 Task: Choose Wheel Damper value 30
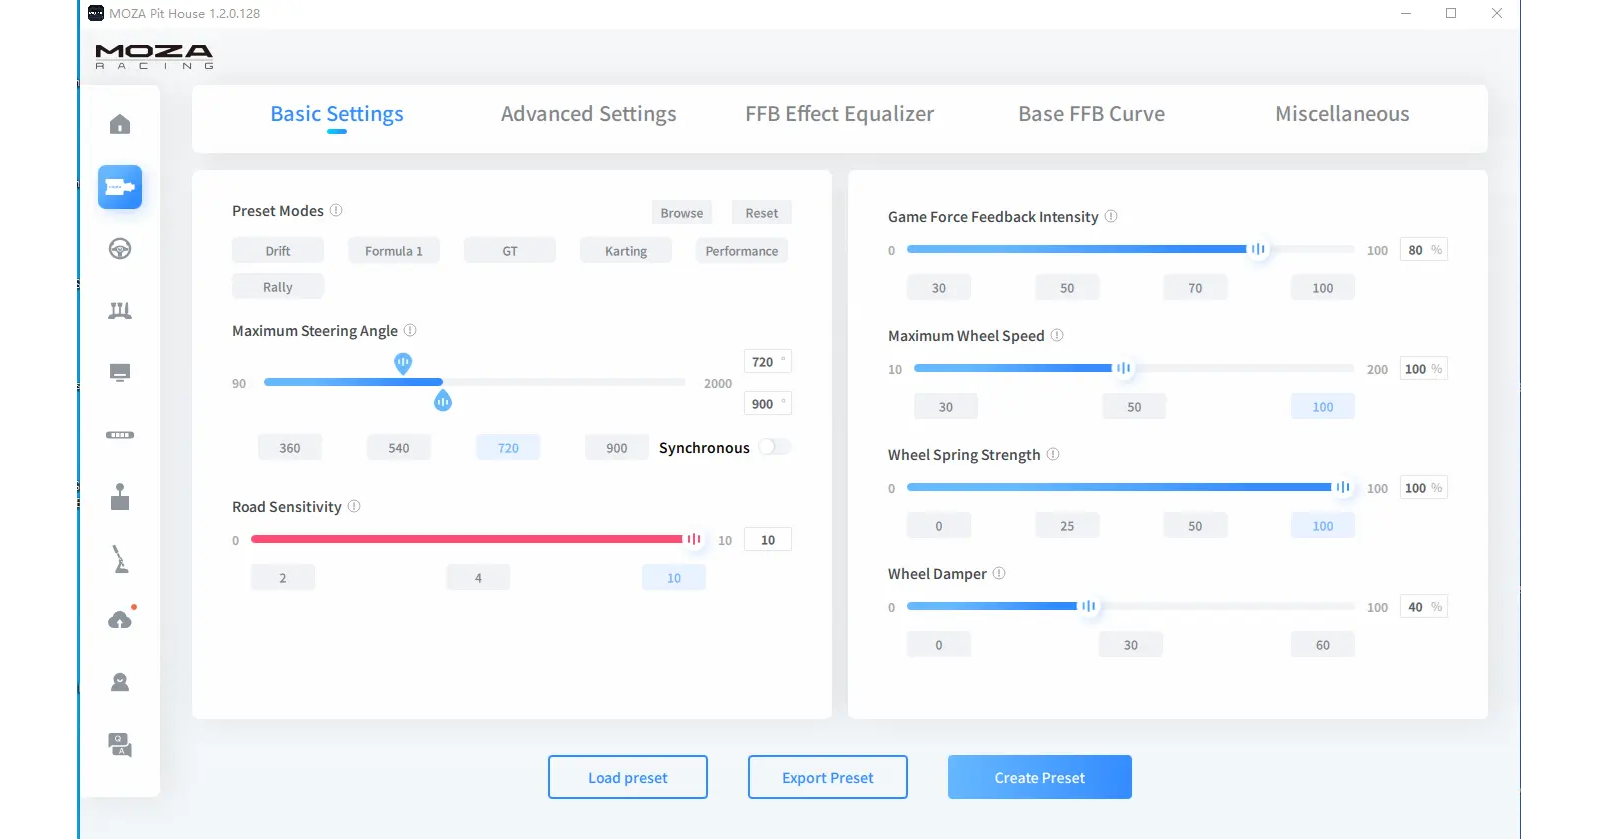pyautogui.click(x=1130, y=645)
